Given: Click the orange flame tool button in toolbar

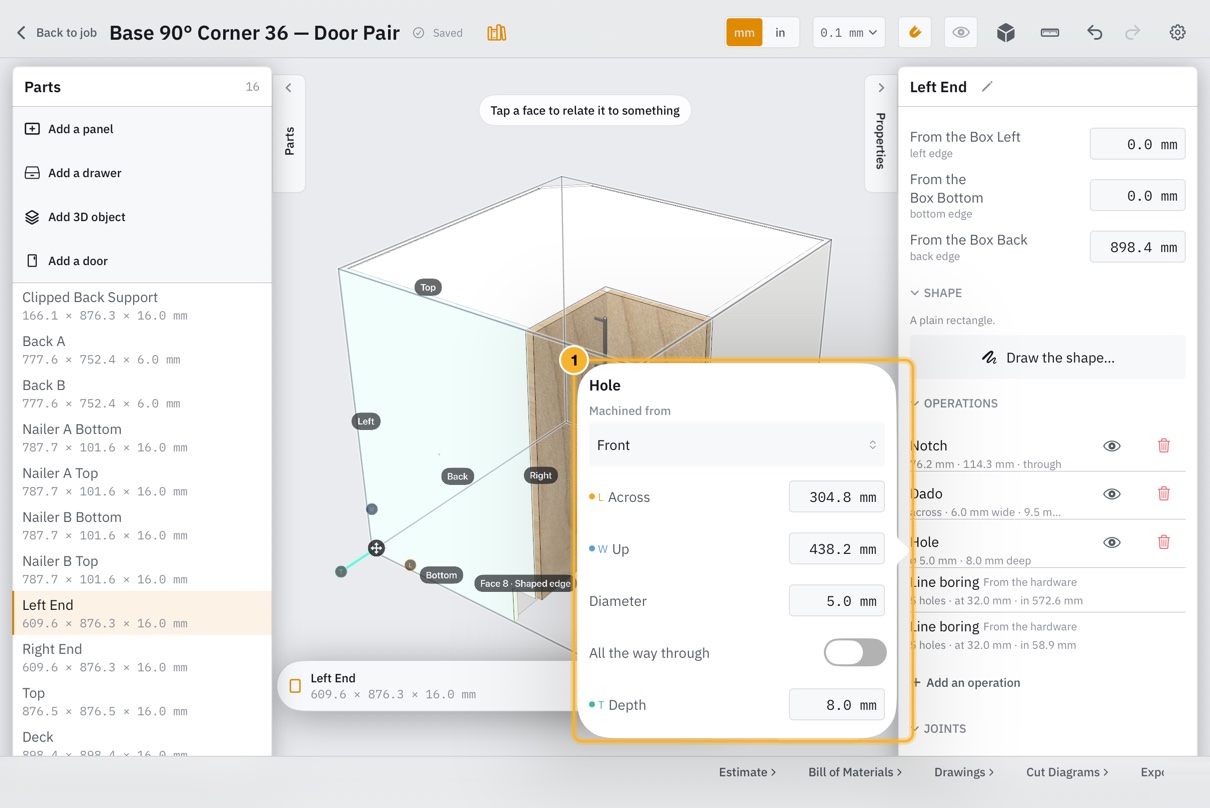Looking at the screenshot, I should pyautogui.click(x=915, y=33).
